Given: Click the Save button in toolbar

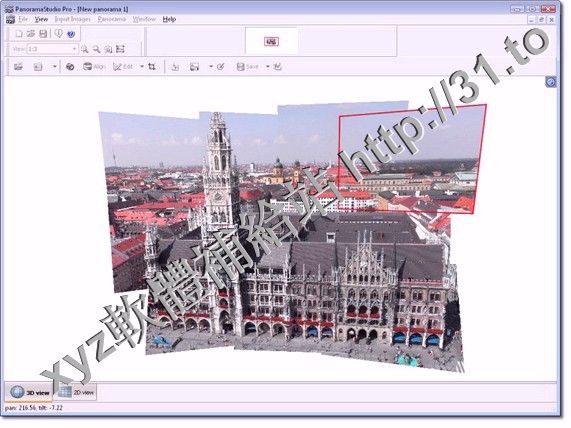Looking at the screenshot, I should pyautogui.click(x=248, y=67).
